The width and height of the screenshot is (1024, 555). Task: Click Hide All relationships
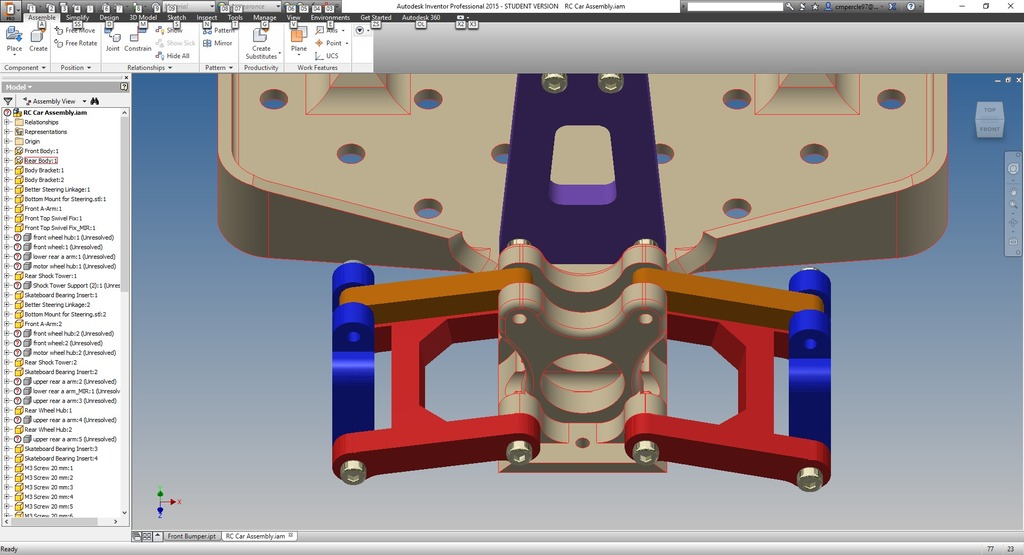[x=177, y=56]
